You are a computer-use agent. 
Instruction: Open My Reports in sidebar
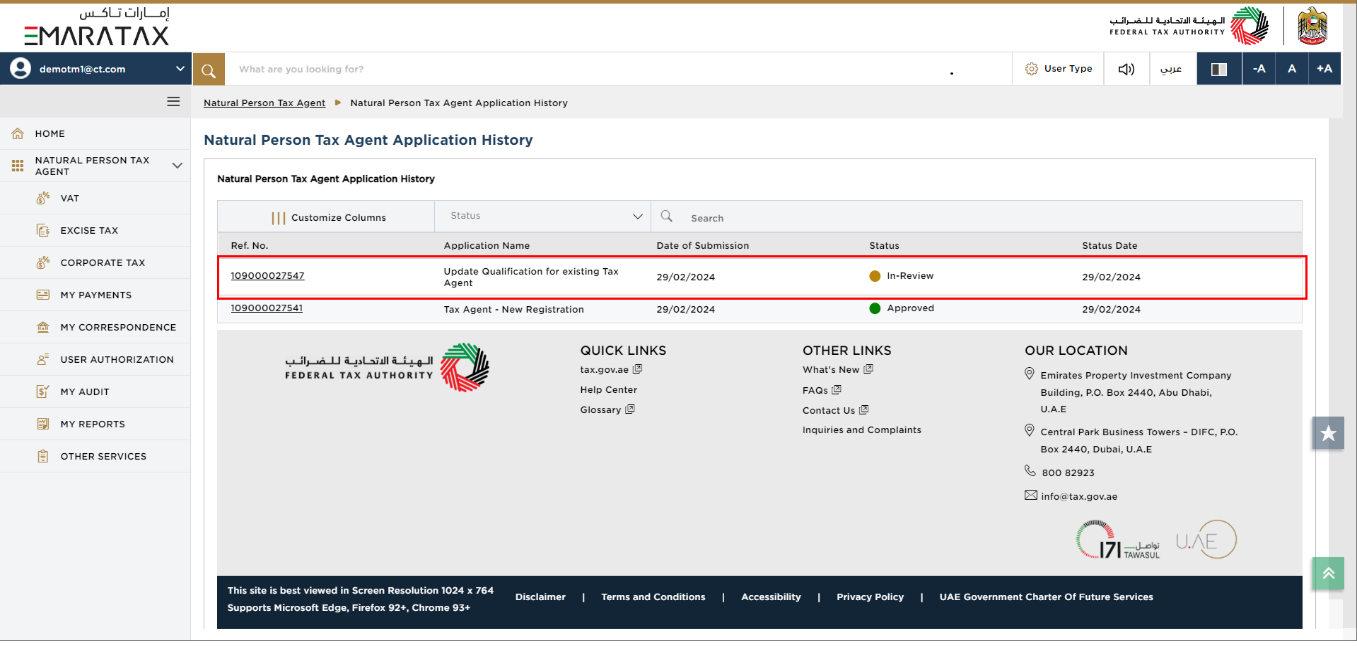(93, 424)
